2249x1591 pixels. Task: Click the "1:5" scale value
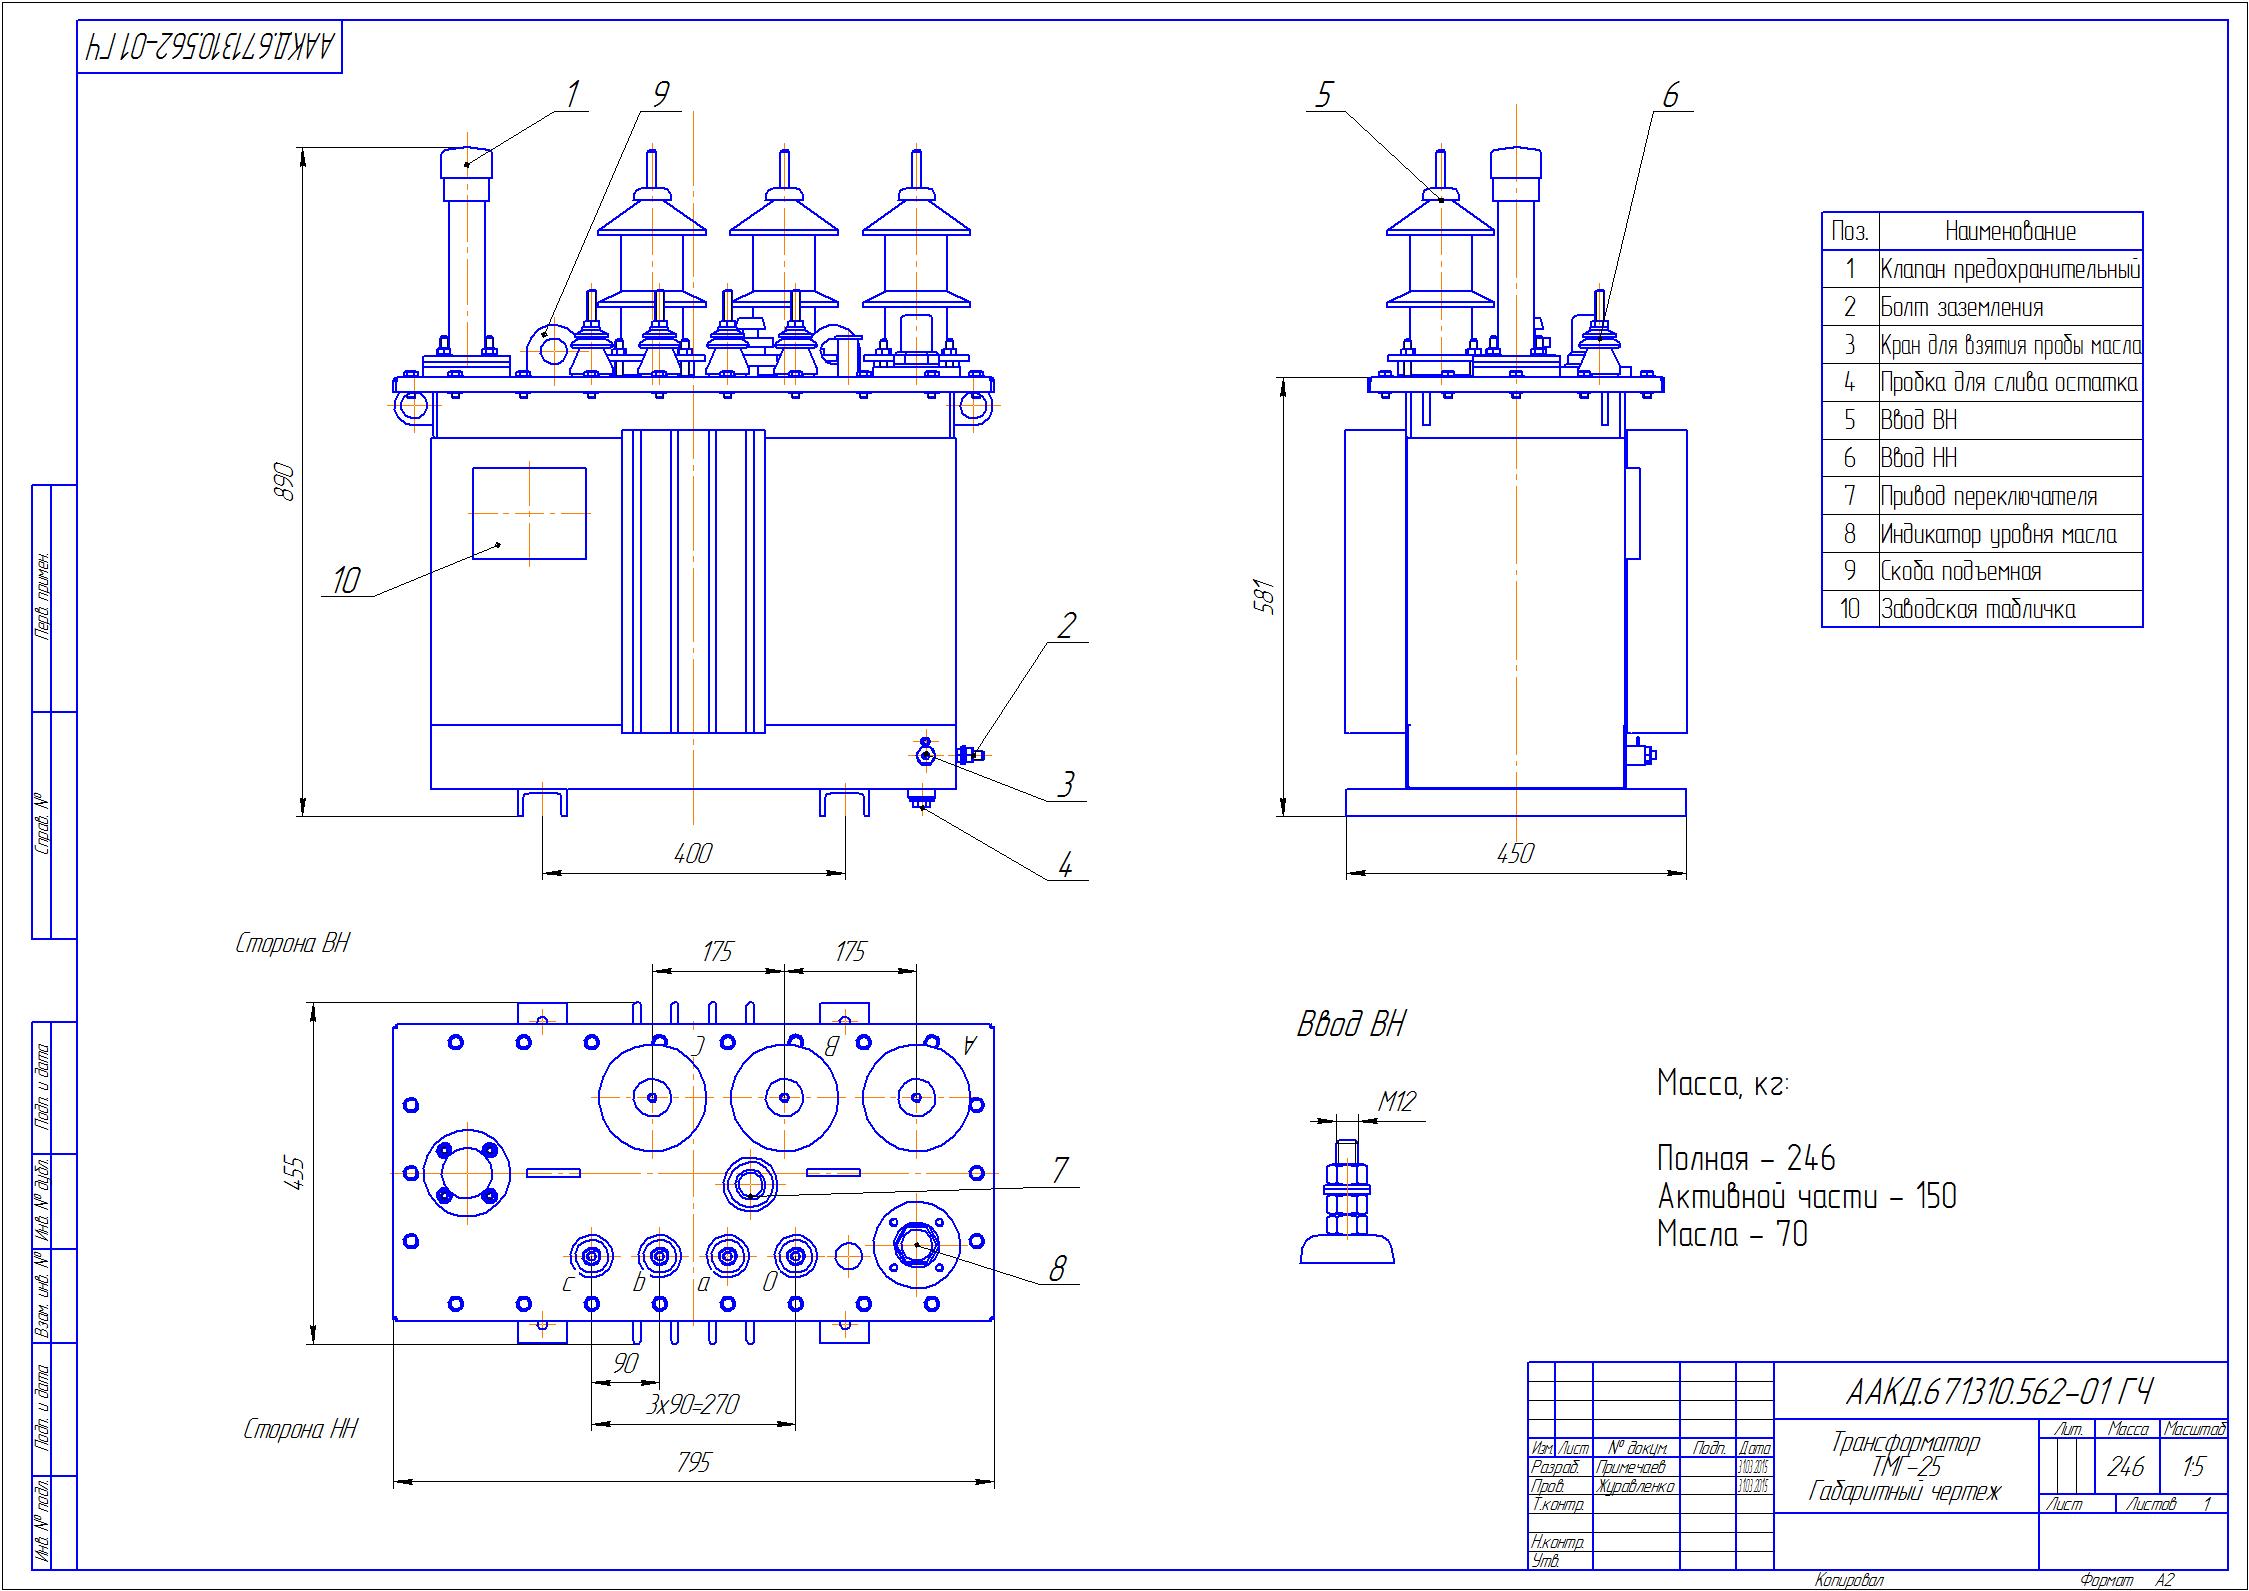pos(2194,1467)
